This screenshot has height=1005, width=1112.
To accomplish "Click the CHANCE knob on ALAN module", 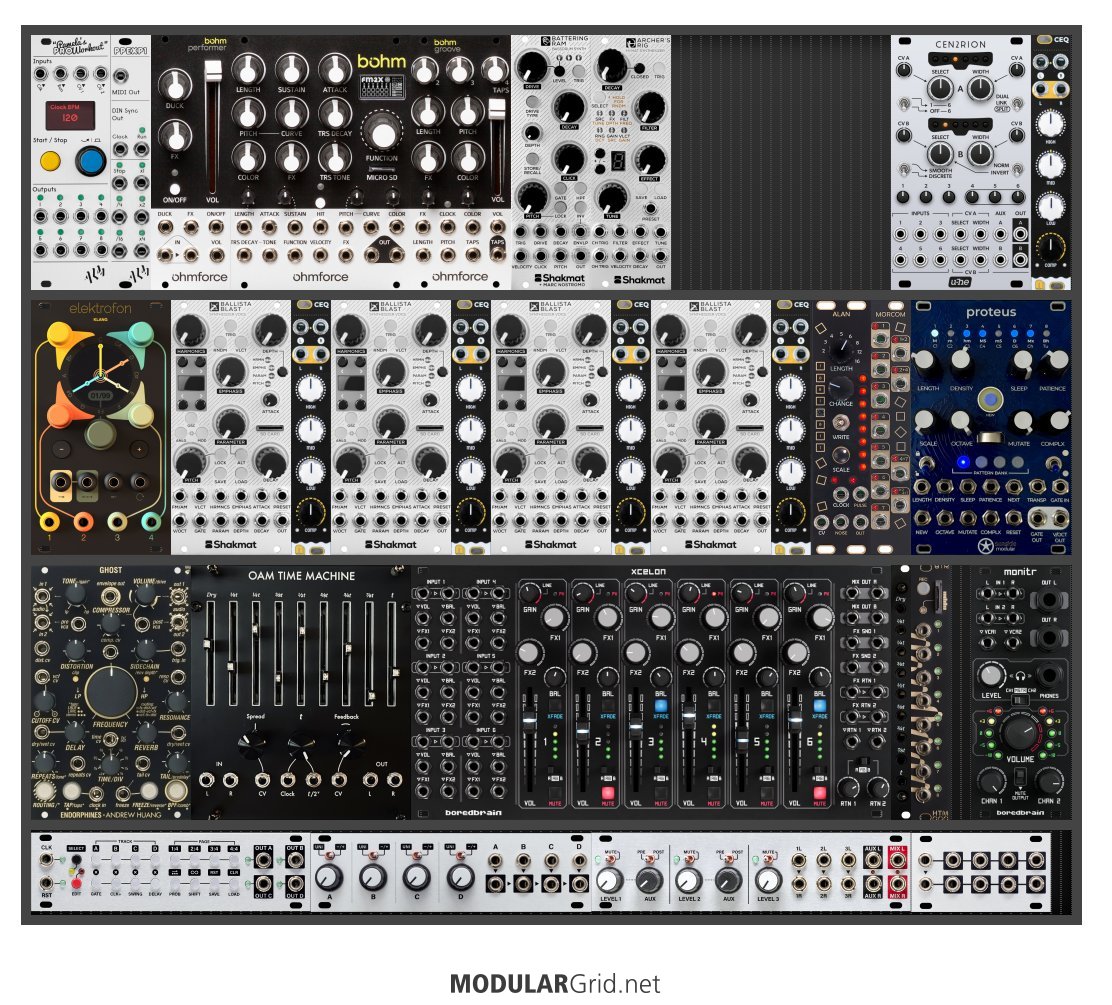I will click(x=841, y=387).
